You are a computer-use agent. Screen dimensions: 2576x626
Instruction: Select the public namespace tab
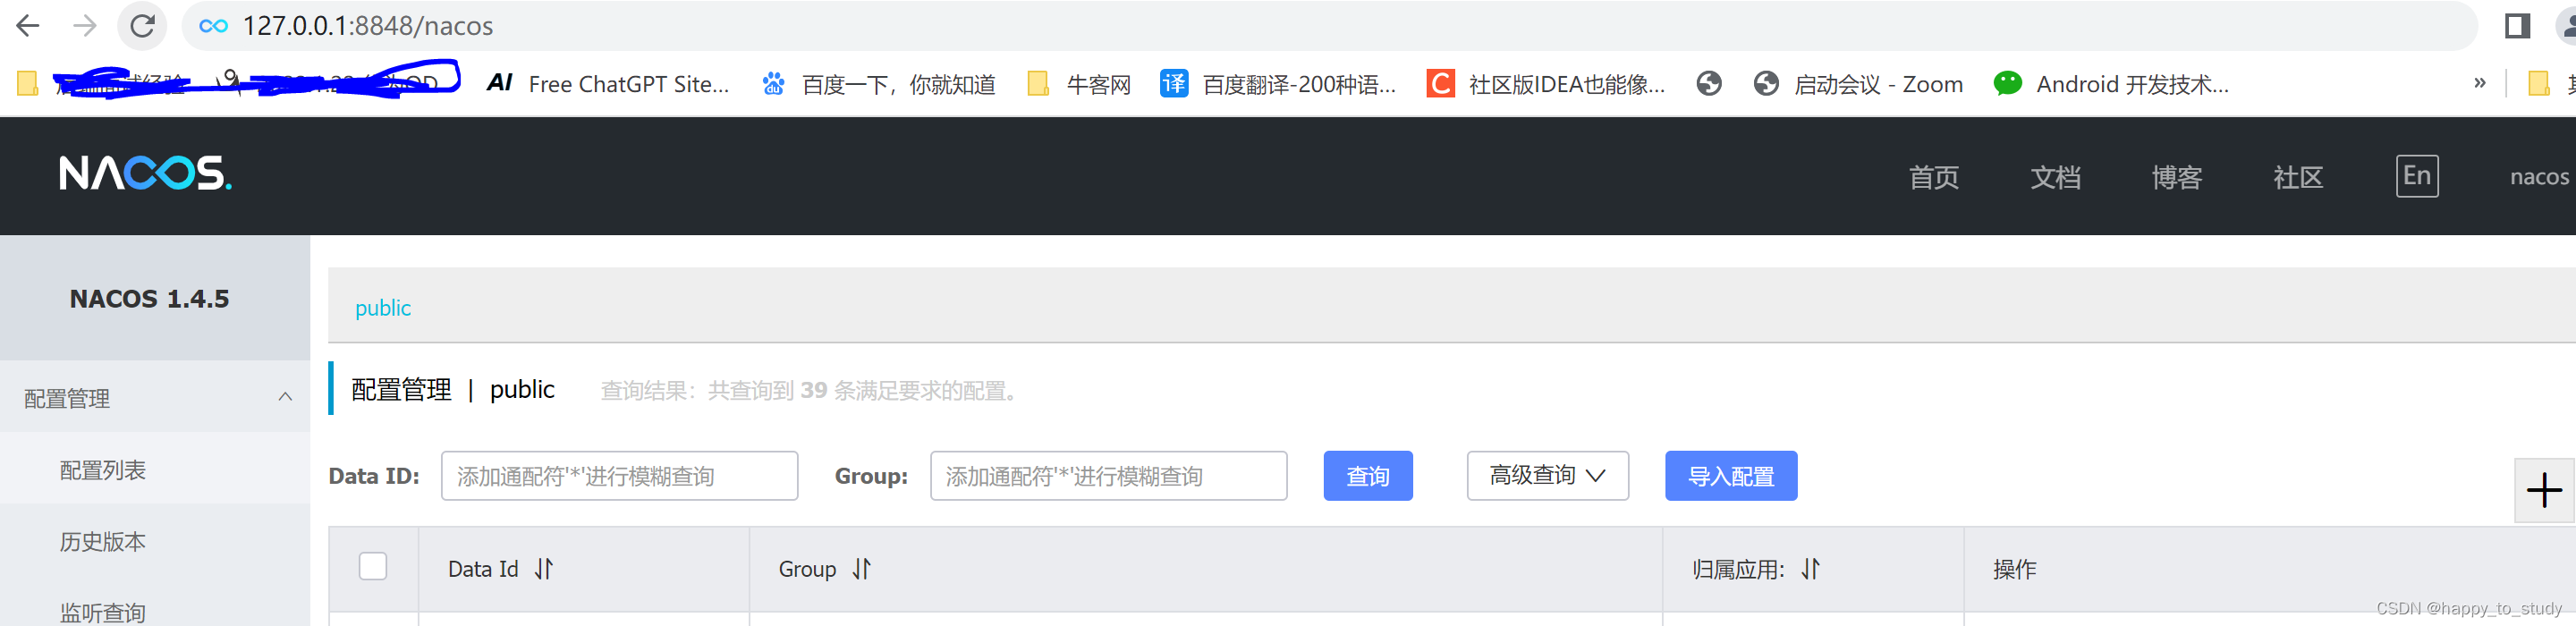[x=383, y=307]
